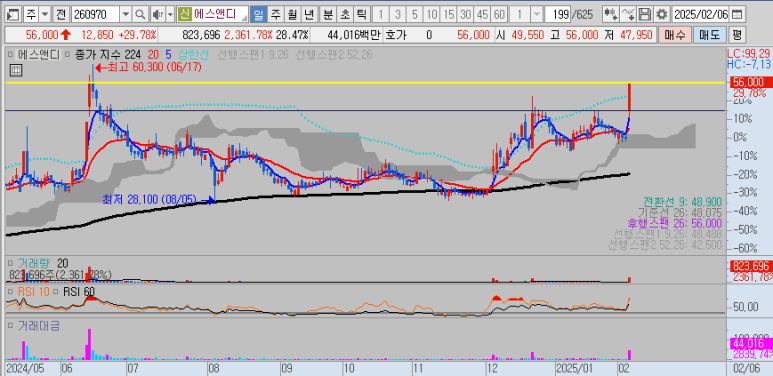Select the yearly (년) chart tab
This screenshot has width=773, height=376.
[x=309, y=14]
